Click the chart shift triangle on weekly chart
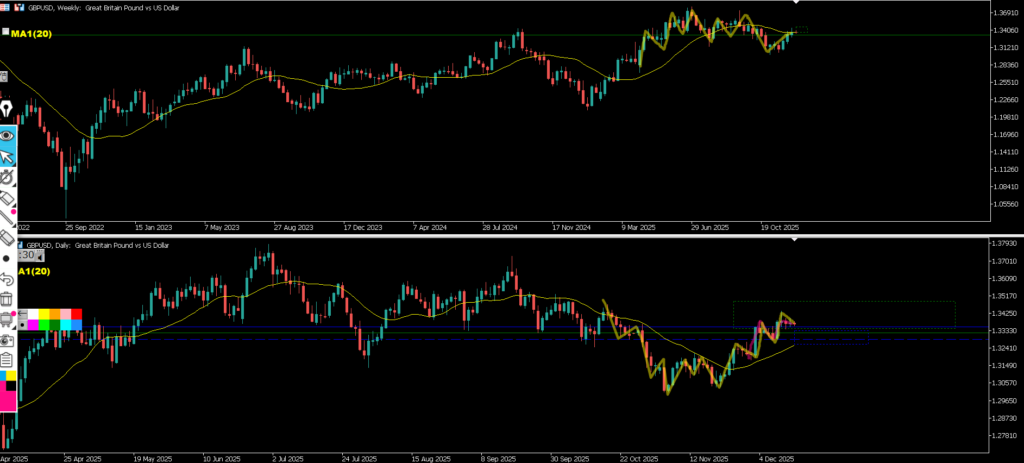 (795, 4)
